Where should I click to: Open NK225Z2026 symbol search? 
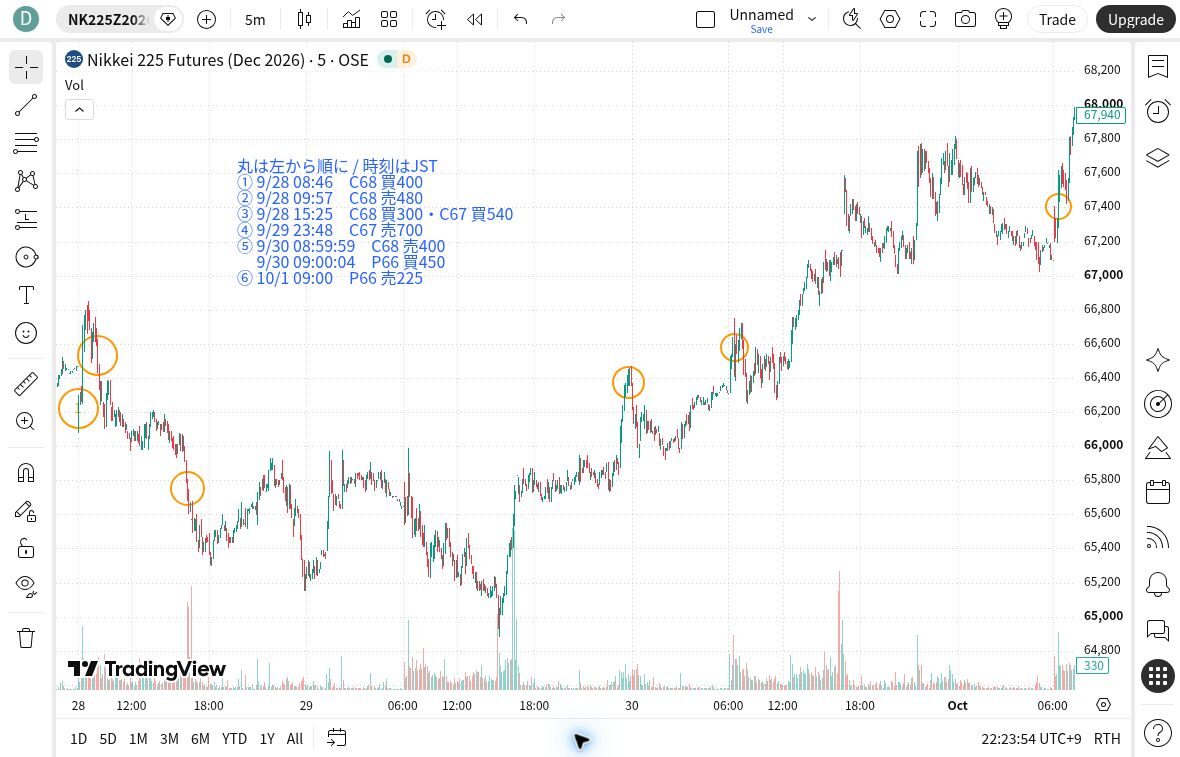[x=106, y=20]
